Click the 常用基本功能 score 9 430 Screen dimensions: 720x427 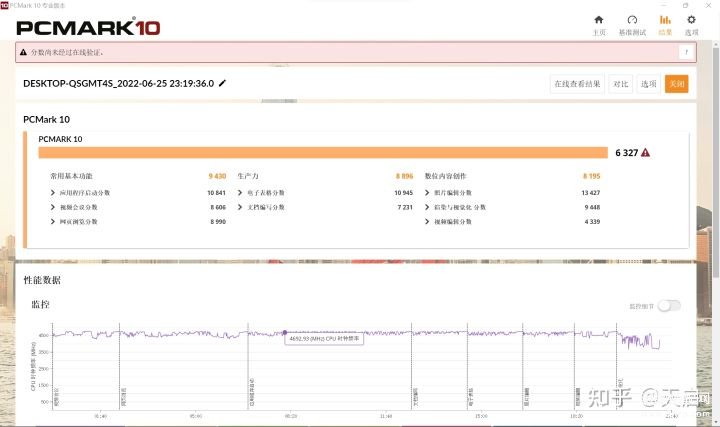pos(217,176)
